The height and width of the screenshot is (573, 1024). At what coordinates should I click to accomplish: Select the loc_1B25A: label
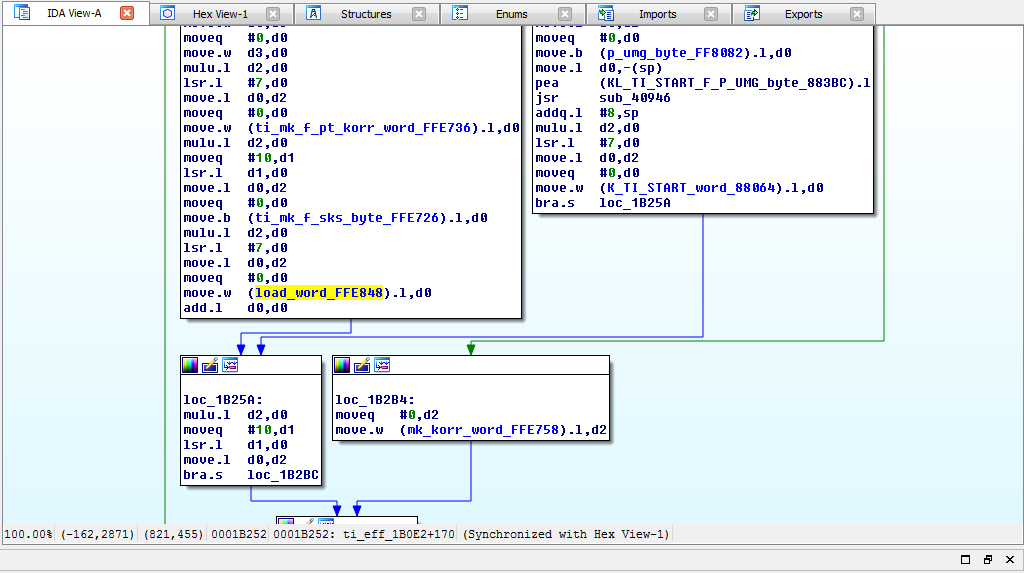pyautogui.click(x=223, y=400)
